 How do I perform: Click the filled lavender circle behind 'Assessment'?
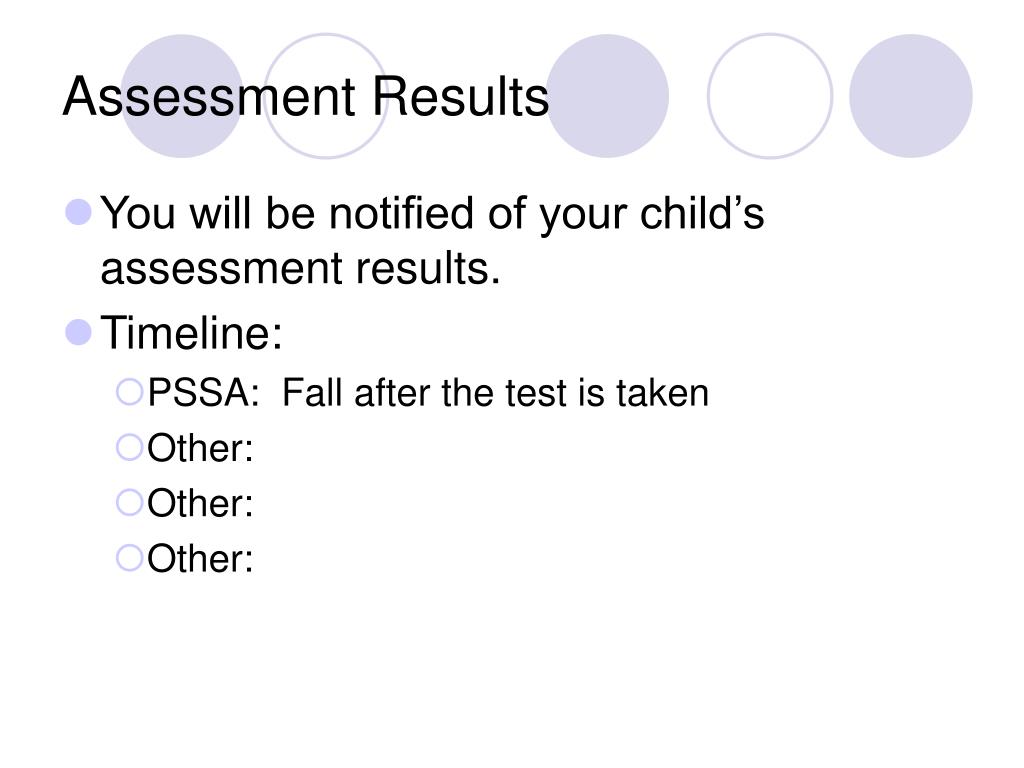tap(182, 96)
